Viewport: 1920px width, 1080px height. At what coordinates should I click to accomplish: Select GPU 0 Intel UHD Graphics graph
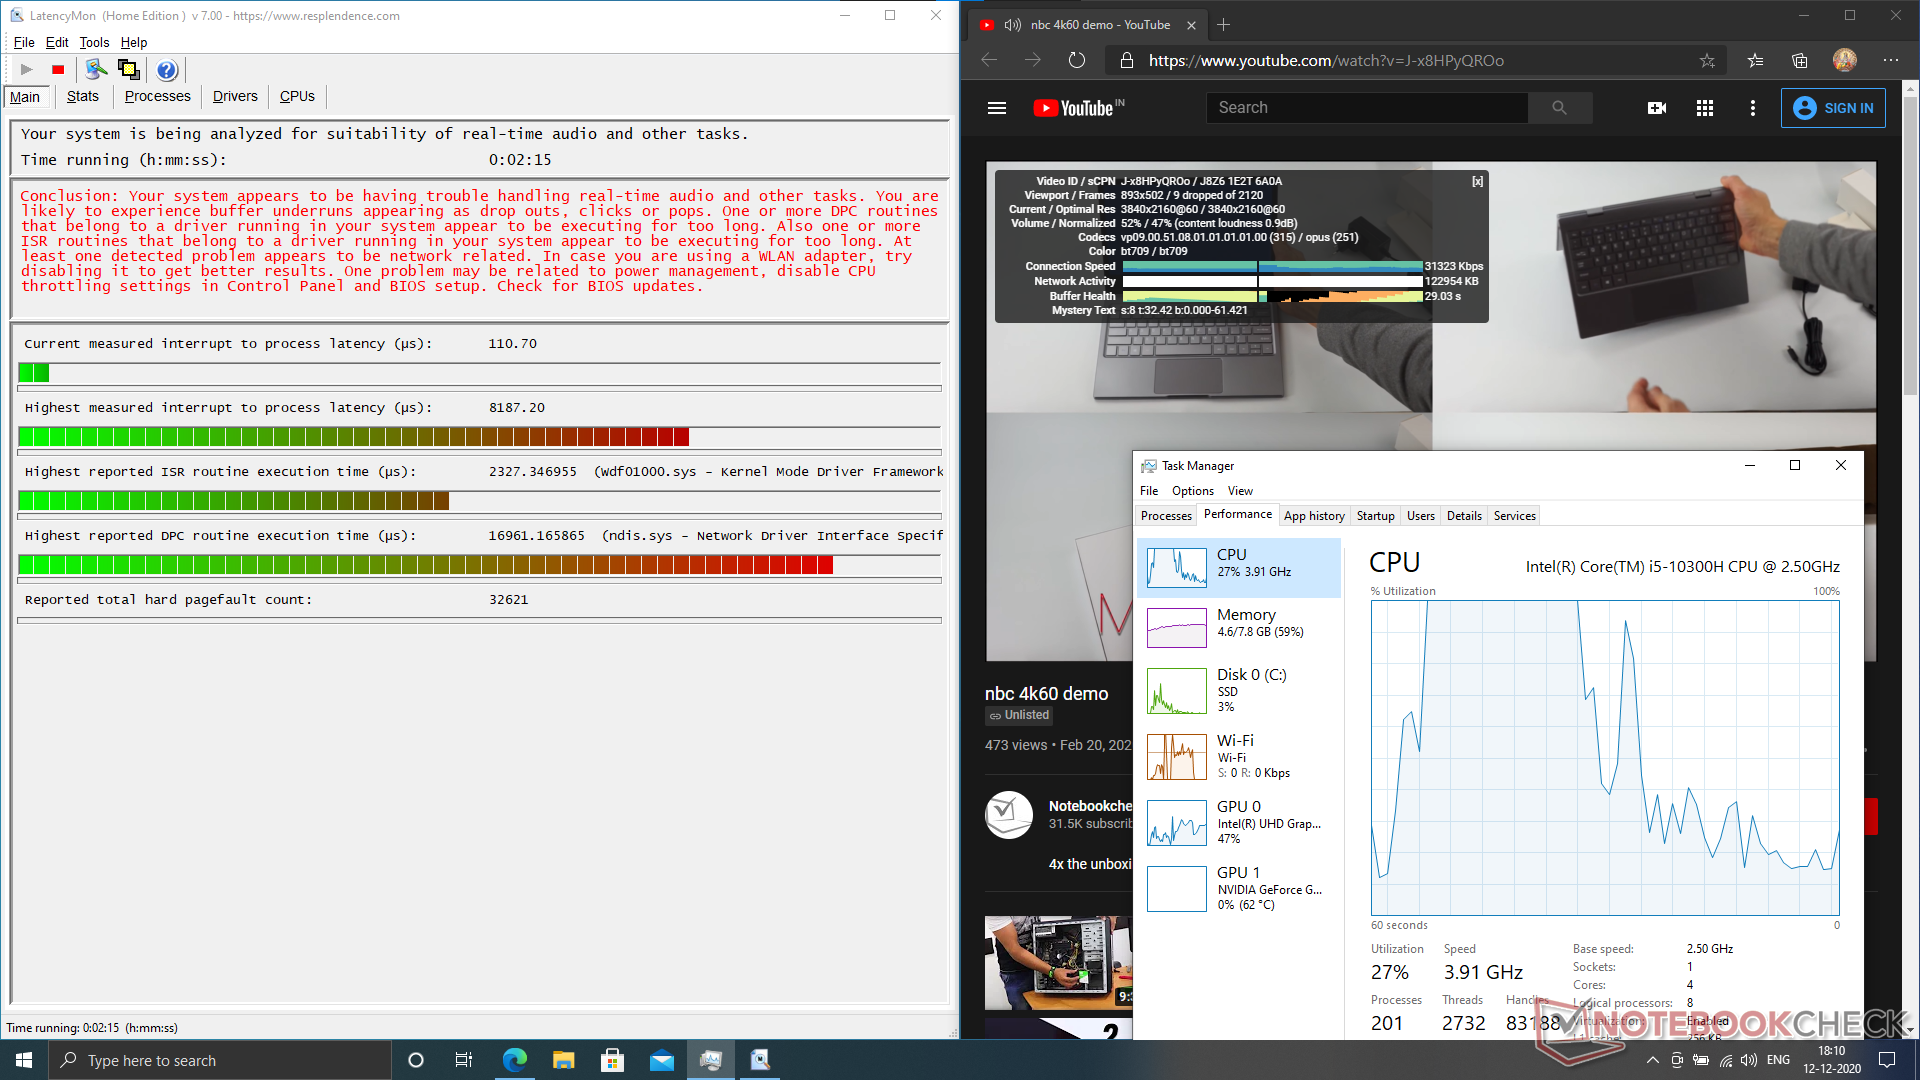pyautogui.click(x=1238, y=822)
